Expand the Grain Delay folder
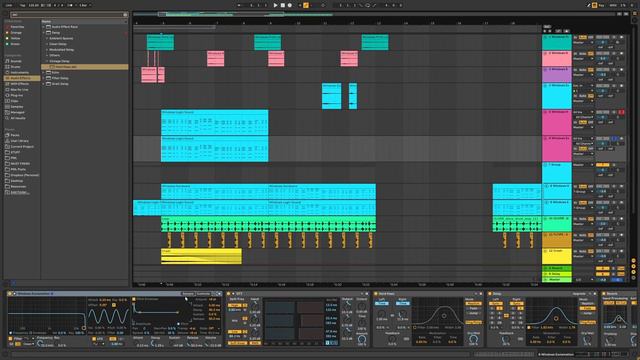Viewport: 640px width, 360px height. click(x=44, y=84)
